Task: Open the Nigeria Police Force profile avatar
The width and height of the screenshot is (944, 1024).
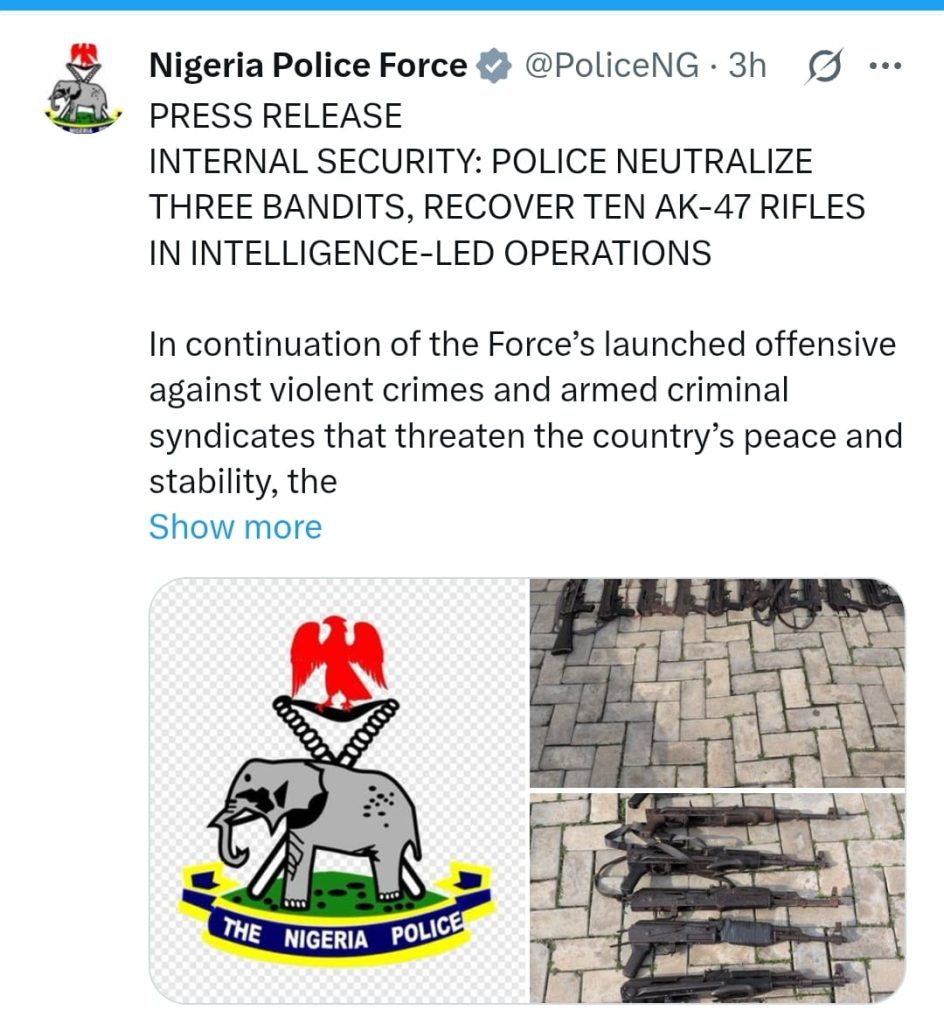Action: 84,89
